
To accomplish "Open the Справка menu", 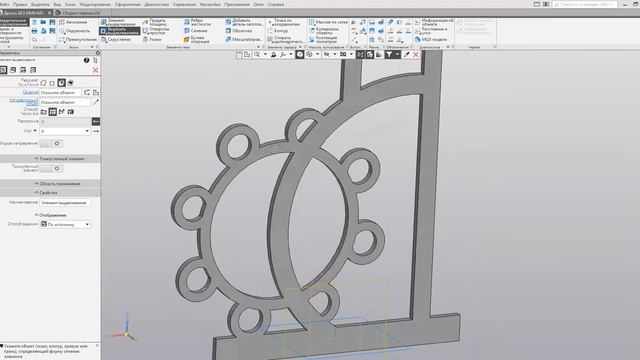I will [x=276, y=4].
